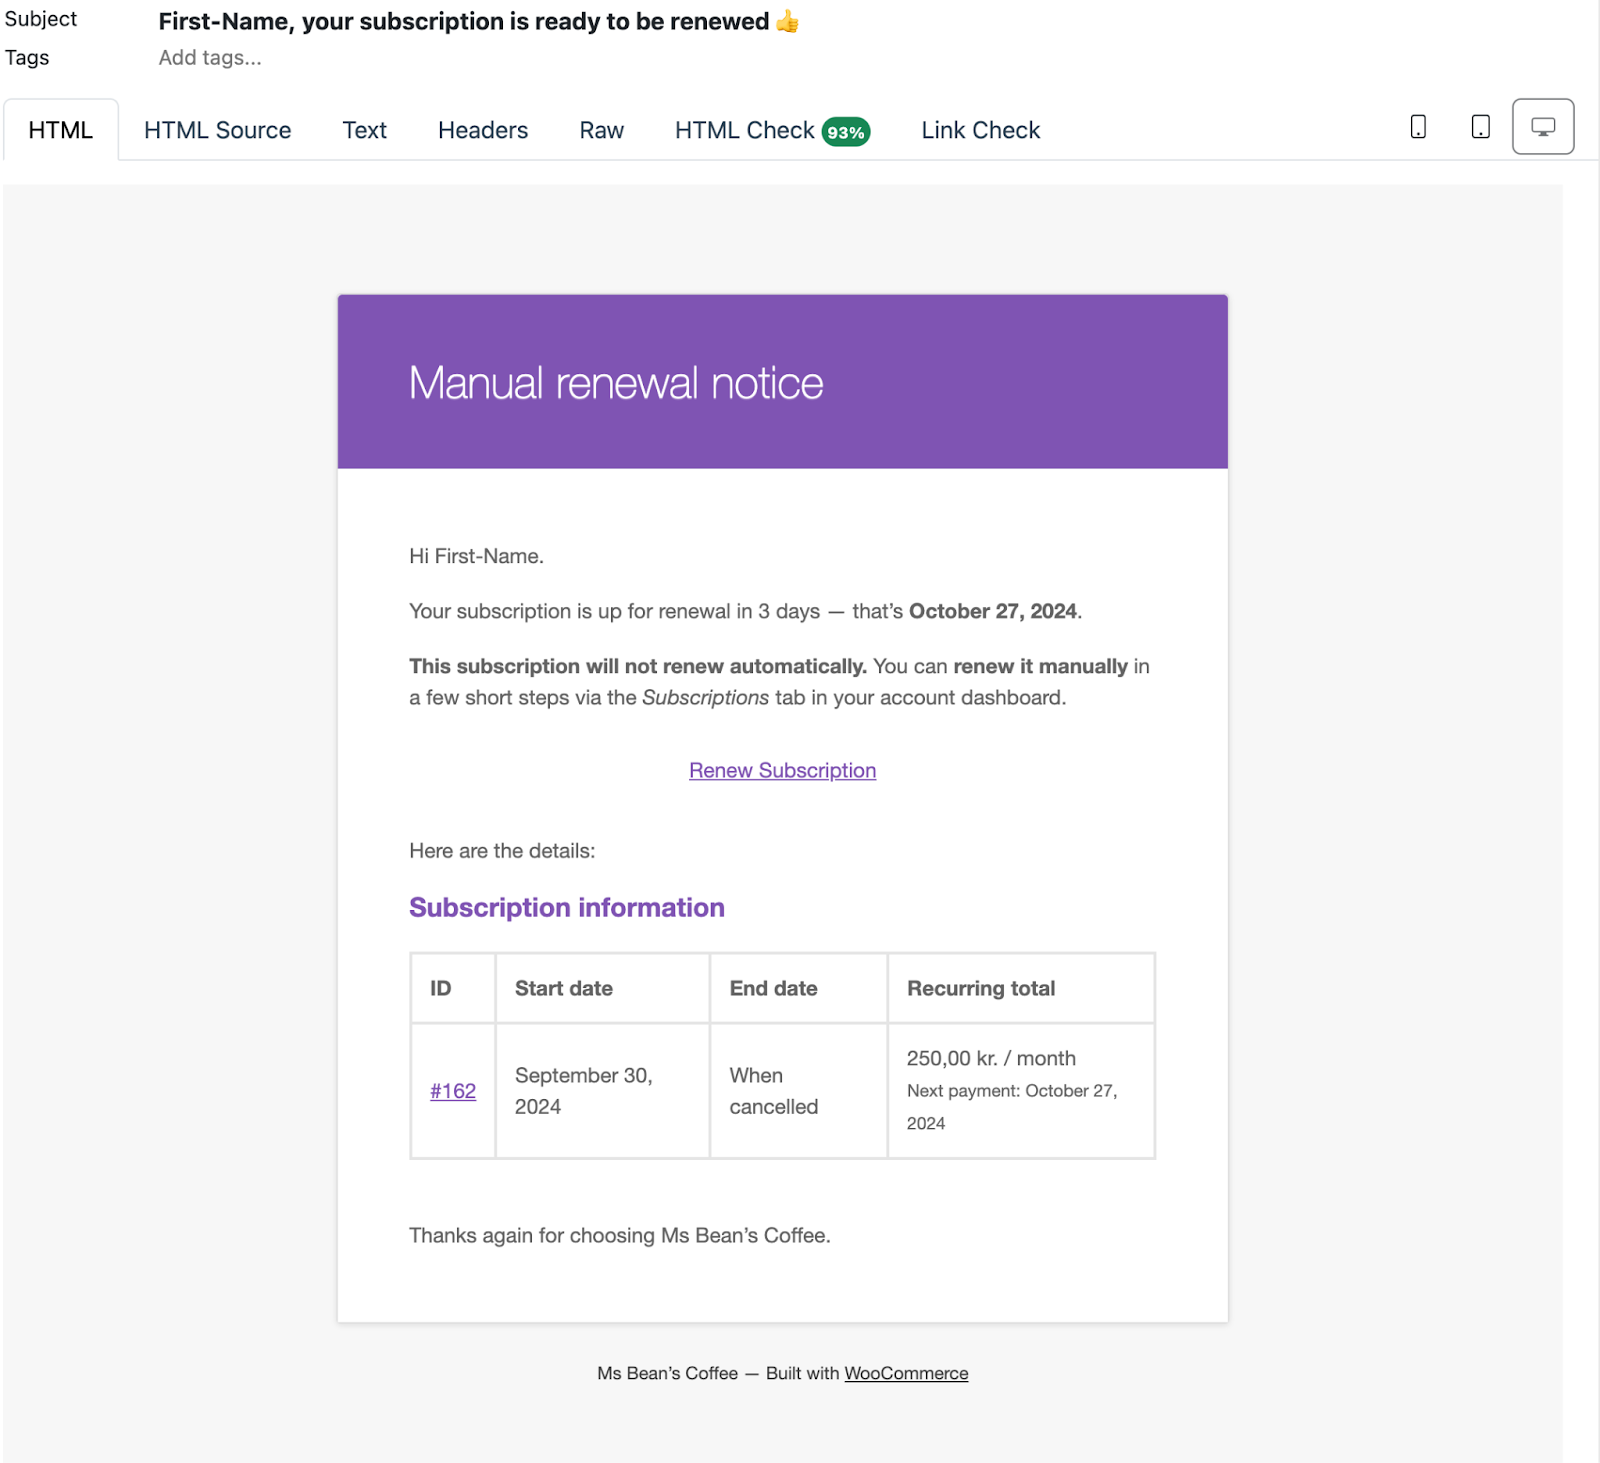View the Headers tab
This screenshot has height=1463, width=1600.
pyautogui.click(x=482, y=130)
